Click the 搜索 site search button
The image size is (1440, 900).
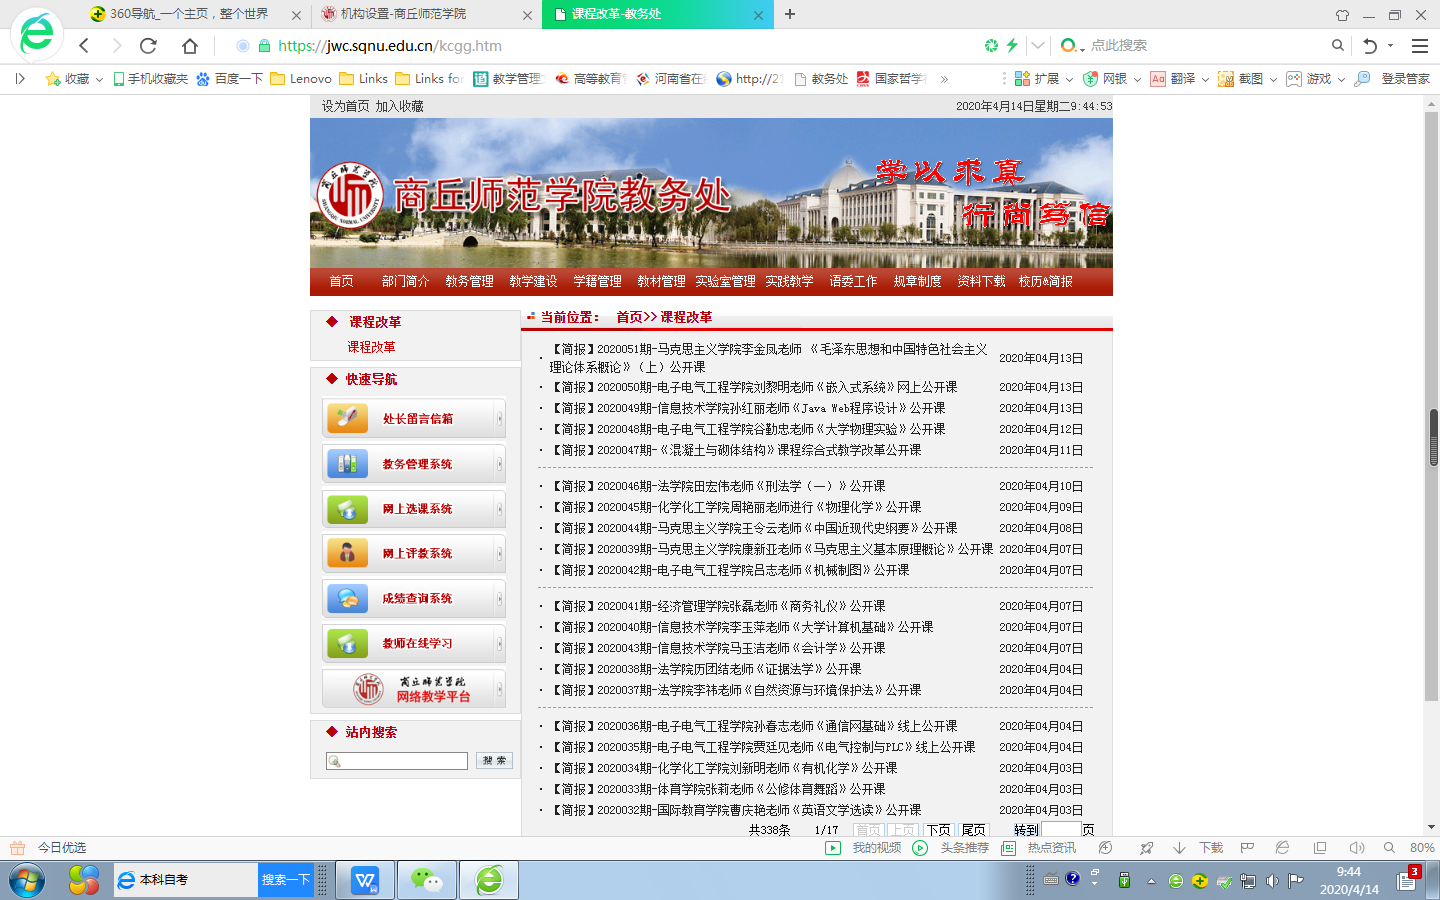tap(494, 760)
